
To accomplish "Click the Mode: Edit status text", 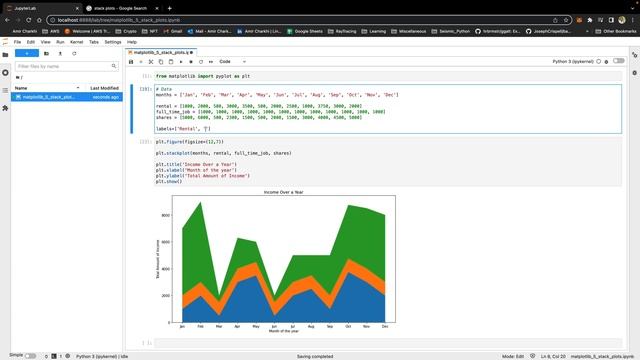I will (513, 356).
